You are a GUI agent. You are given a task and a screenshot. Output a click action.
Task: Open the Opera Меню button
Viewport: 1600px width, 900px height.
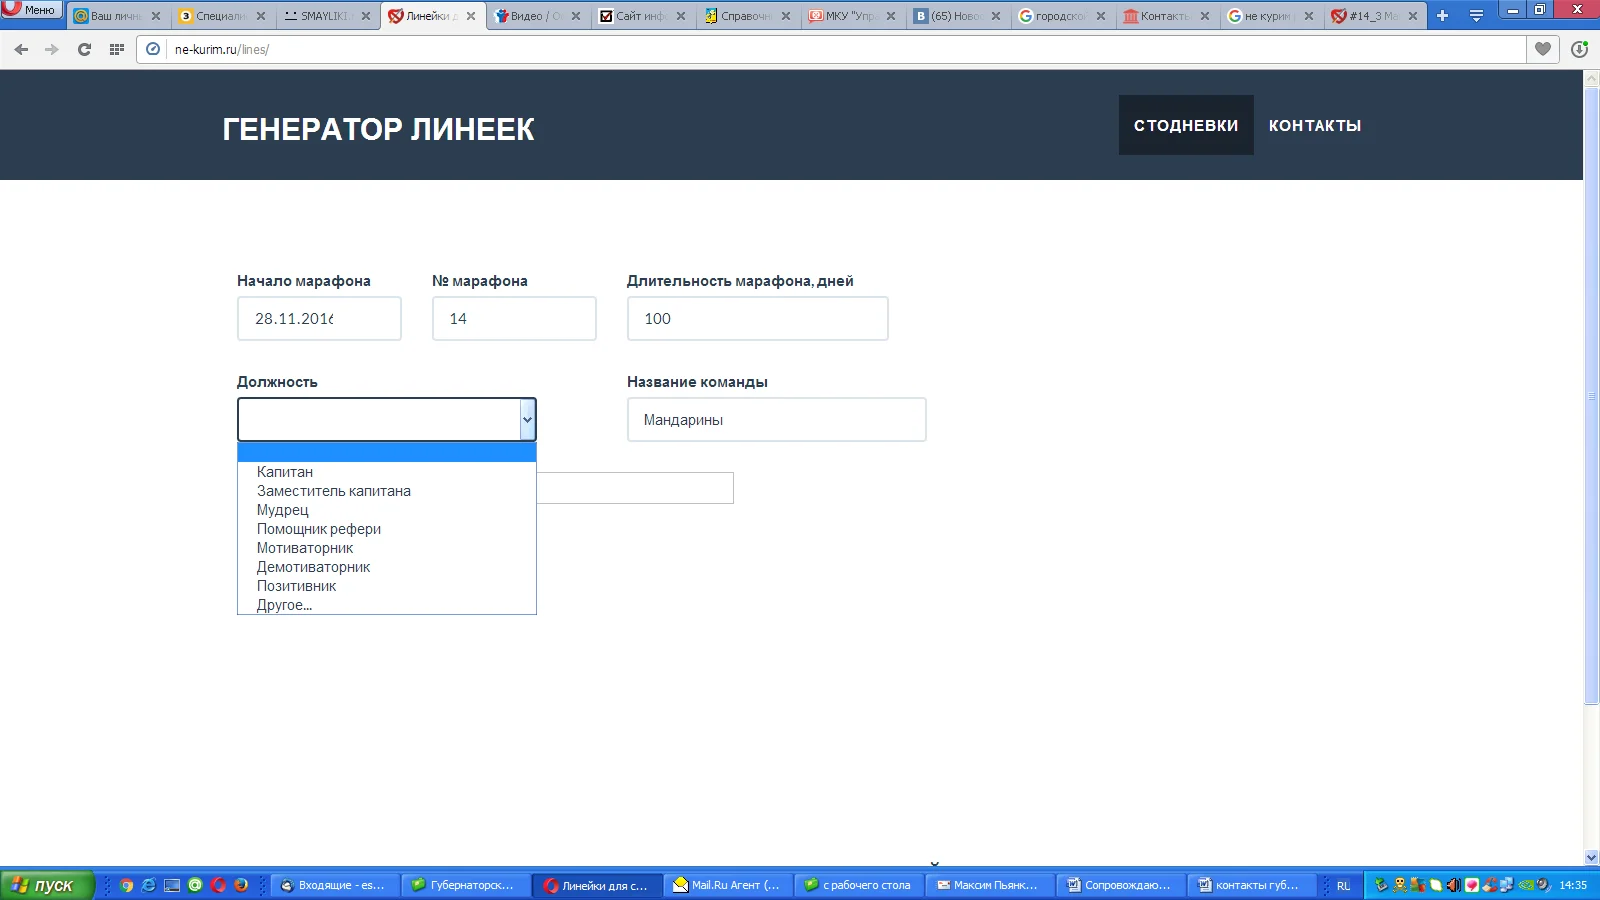(31, 10)
